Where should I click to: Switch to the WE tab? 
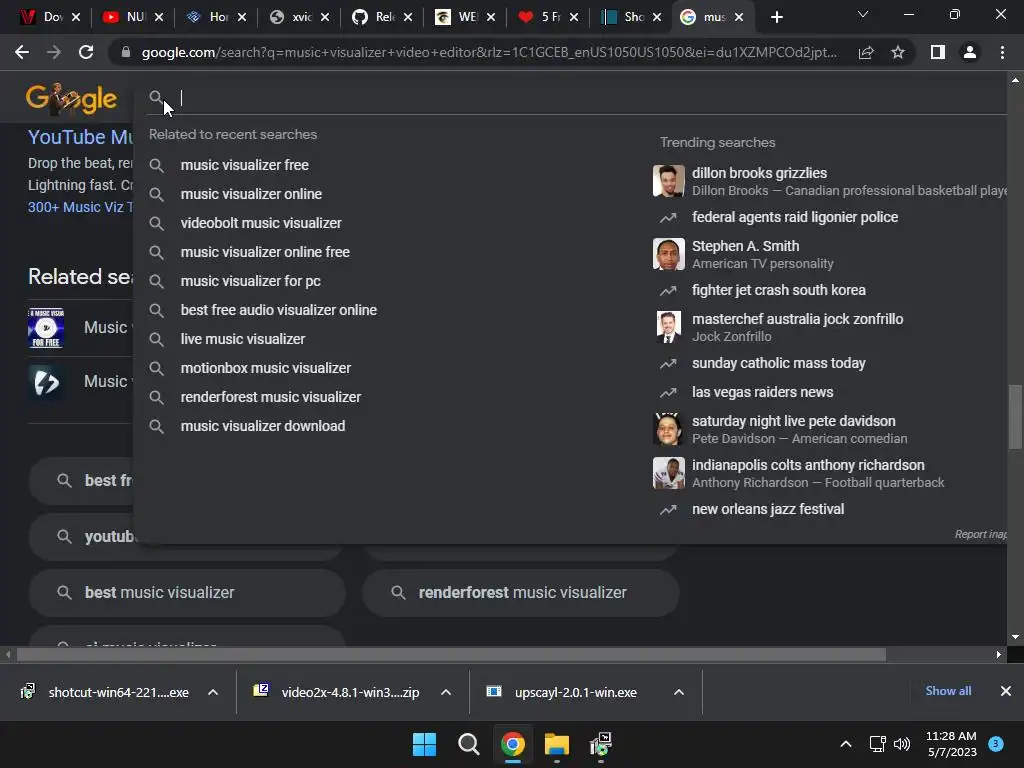click(x=465, y=17)
